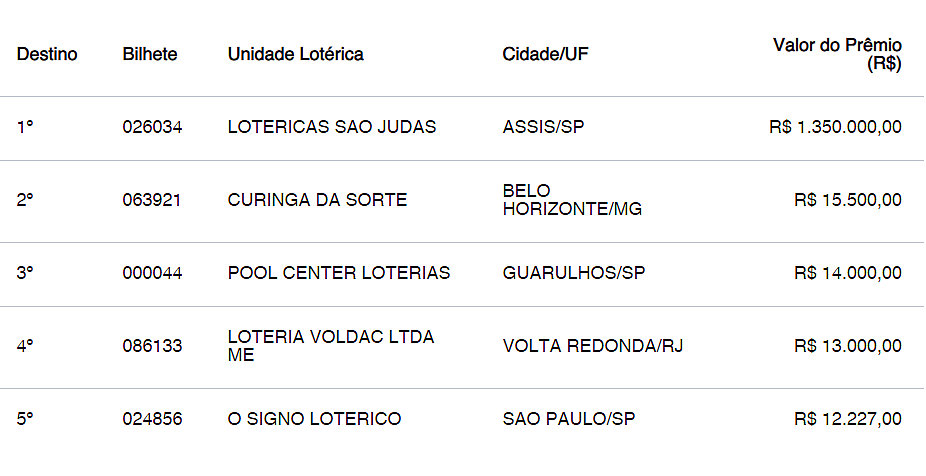Image resolution: width=926 pixels, height=476 pixels.
Task: Click the Valor do Prêmio column header
Action: 837,54
